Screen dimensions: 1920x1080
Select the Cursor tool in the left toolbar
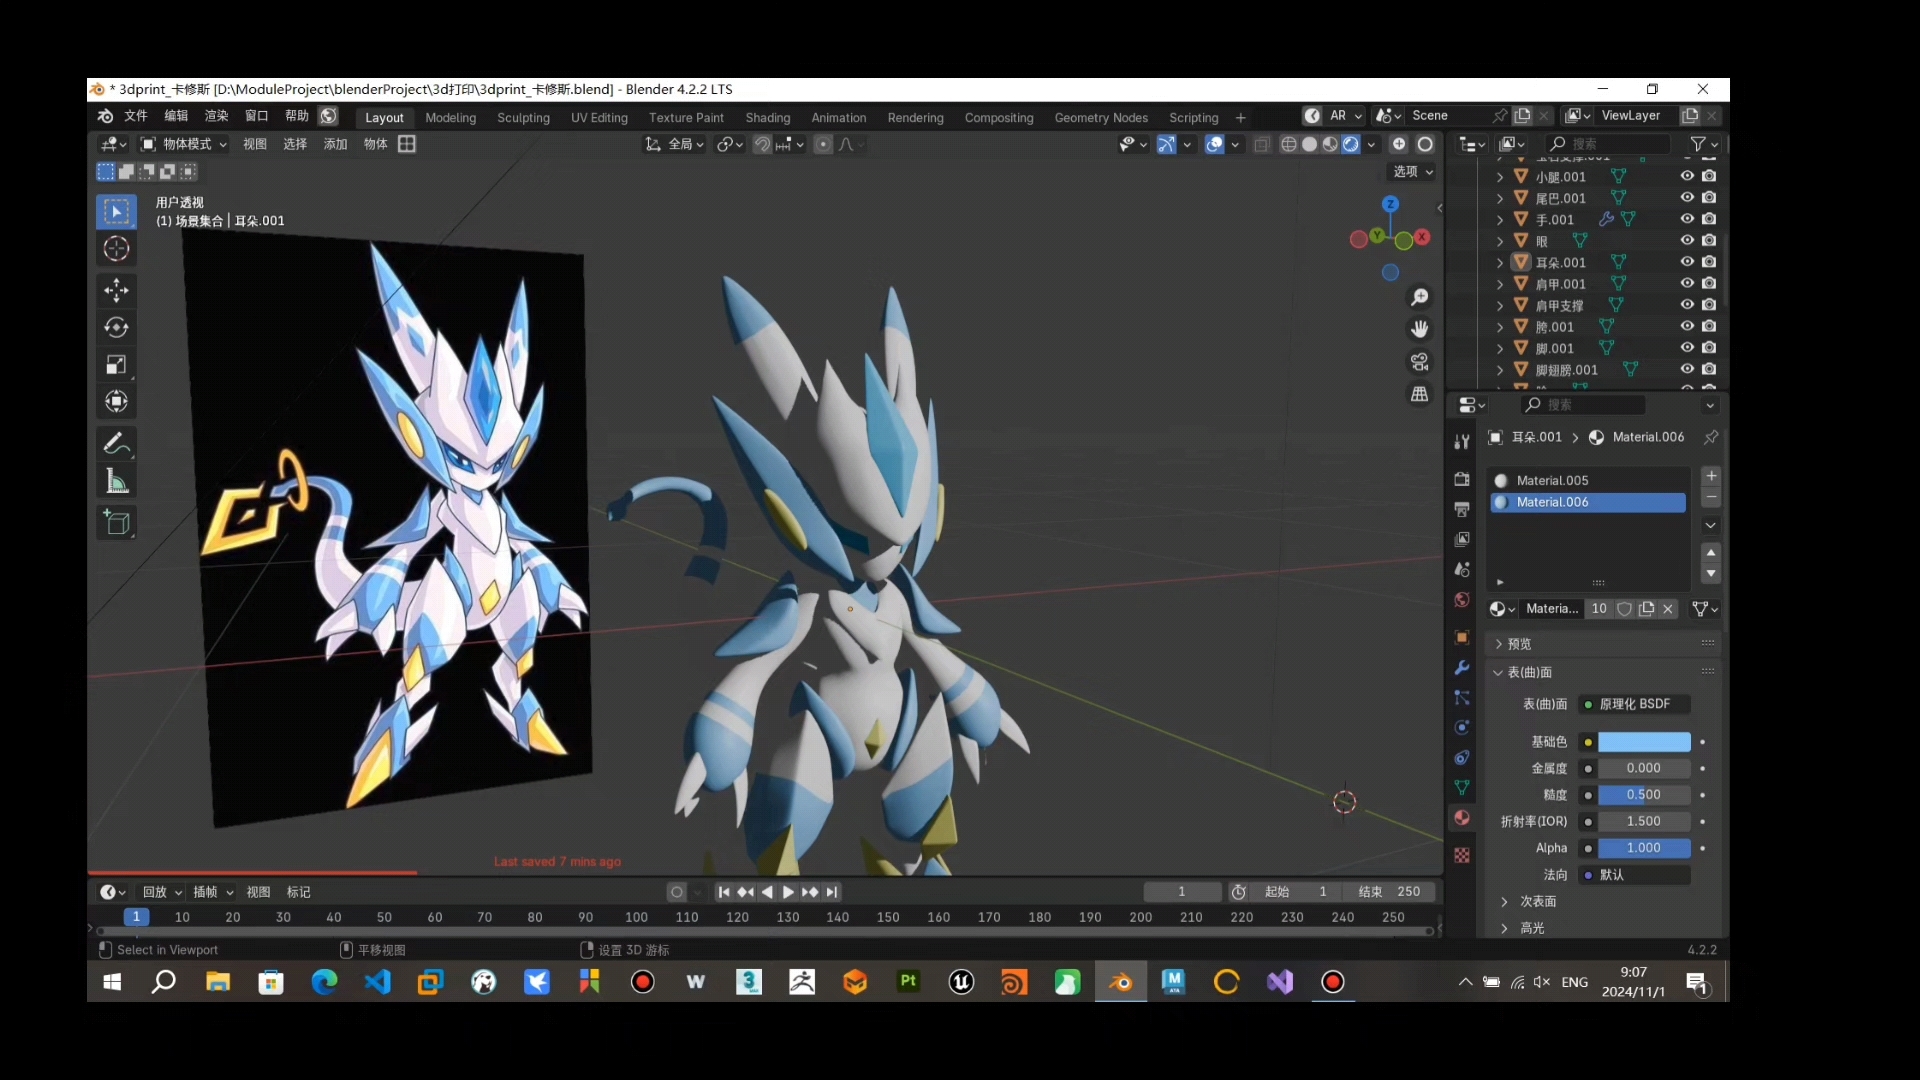[x=117, y=249]
